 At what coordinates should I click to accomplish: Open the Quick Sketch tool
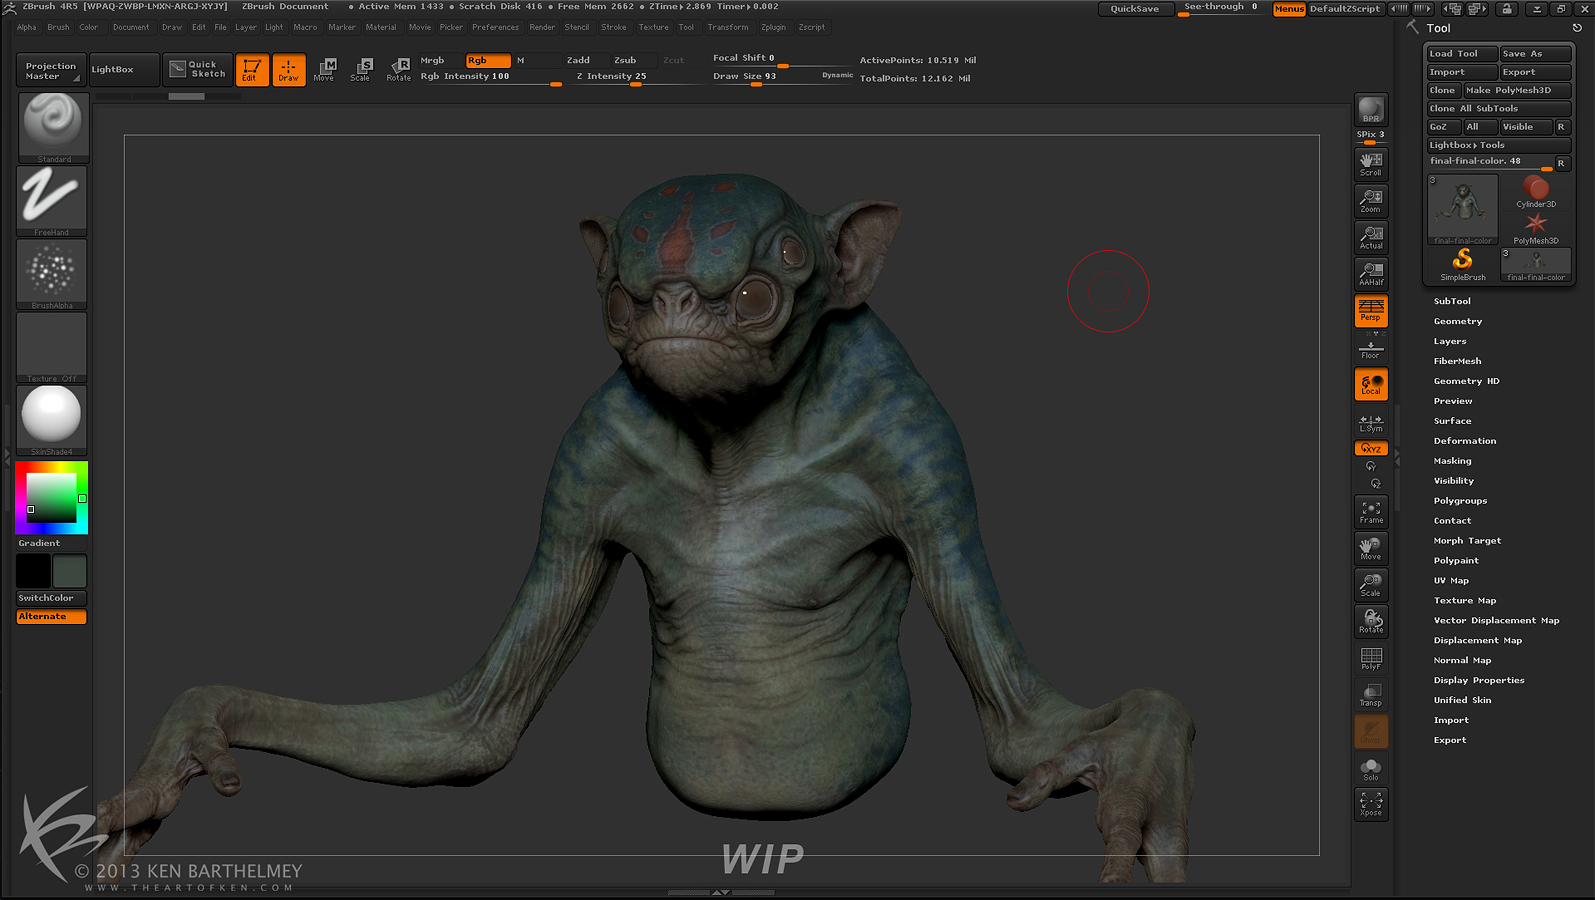tap(196, 69)
